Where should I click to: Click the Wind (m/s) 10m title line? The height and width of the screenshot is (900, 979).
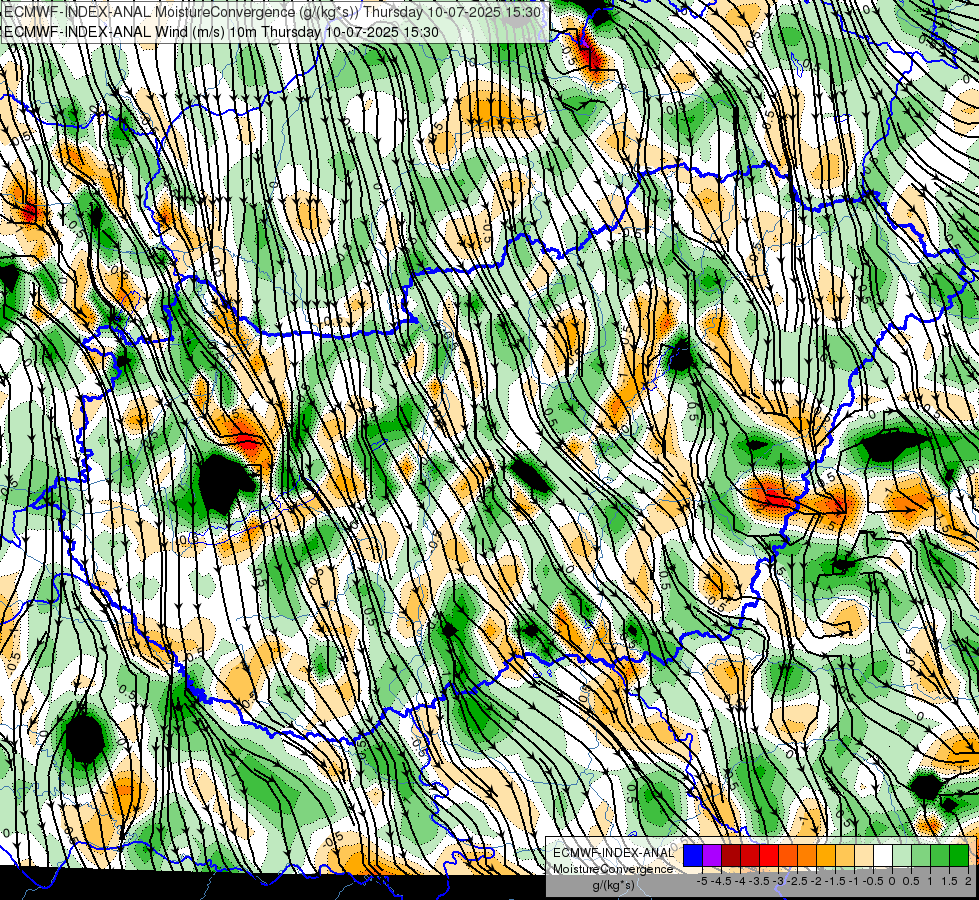[221, 32]
